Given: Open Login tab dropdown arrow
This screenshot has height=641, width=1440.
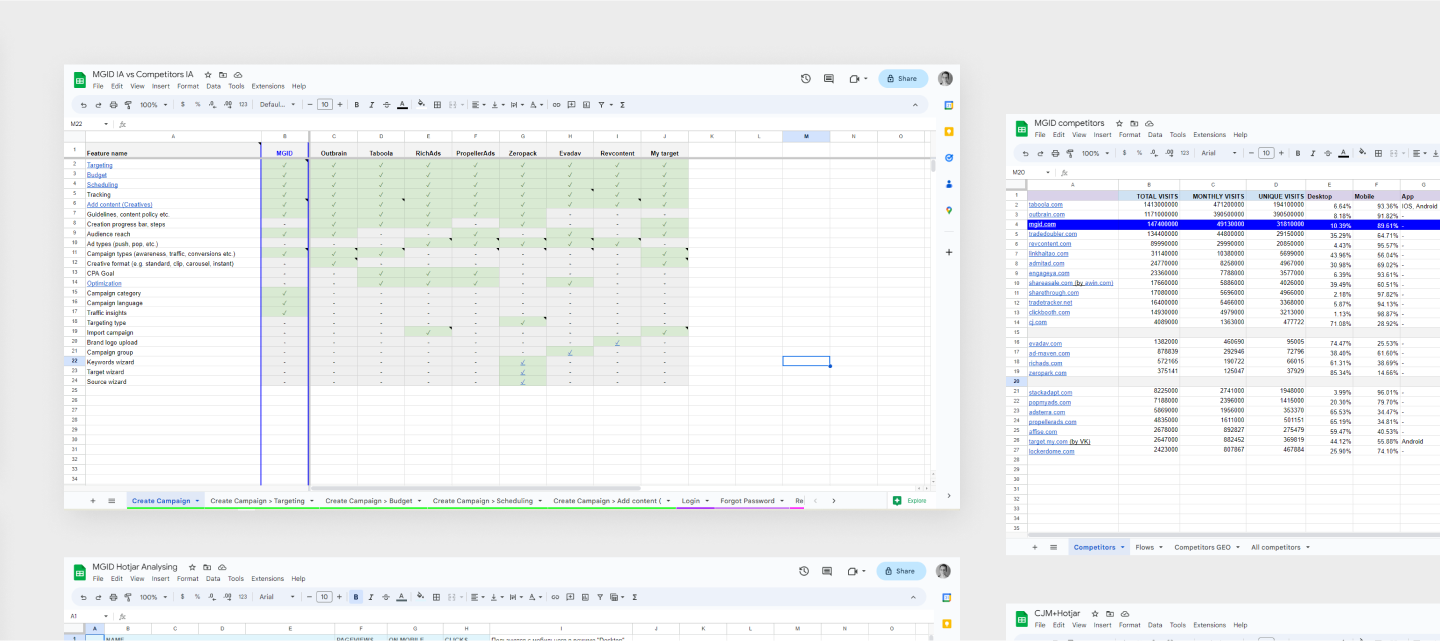Looking at the screenshot, I should pyautogui.click(x=707, y=501).
